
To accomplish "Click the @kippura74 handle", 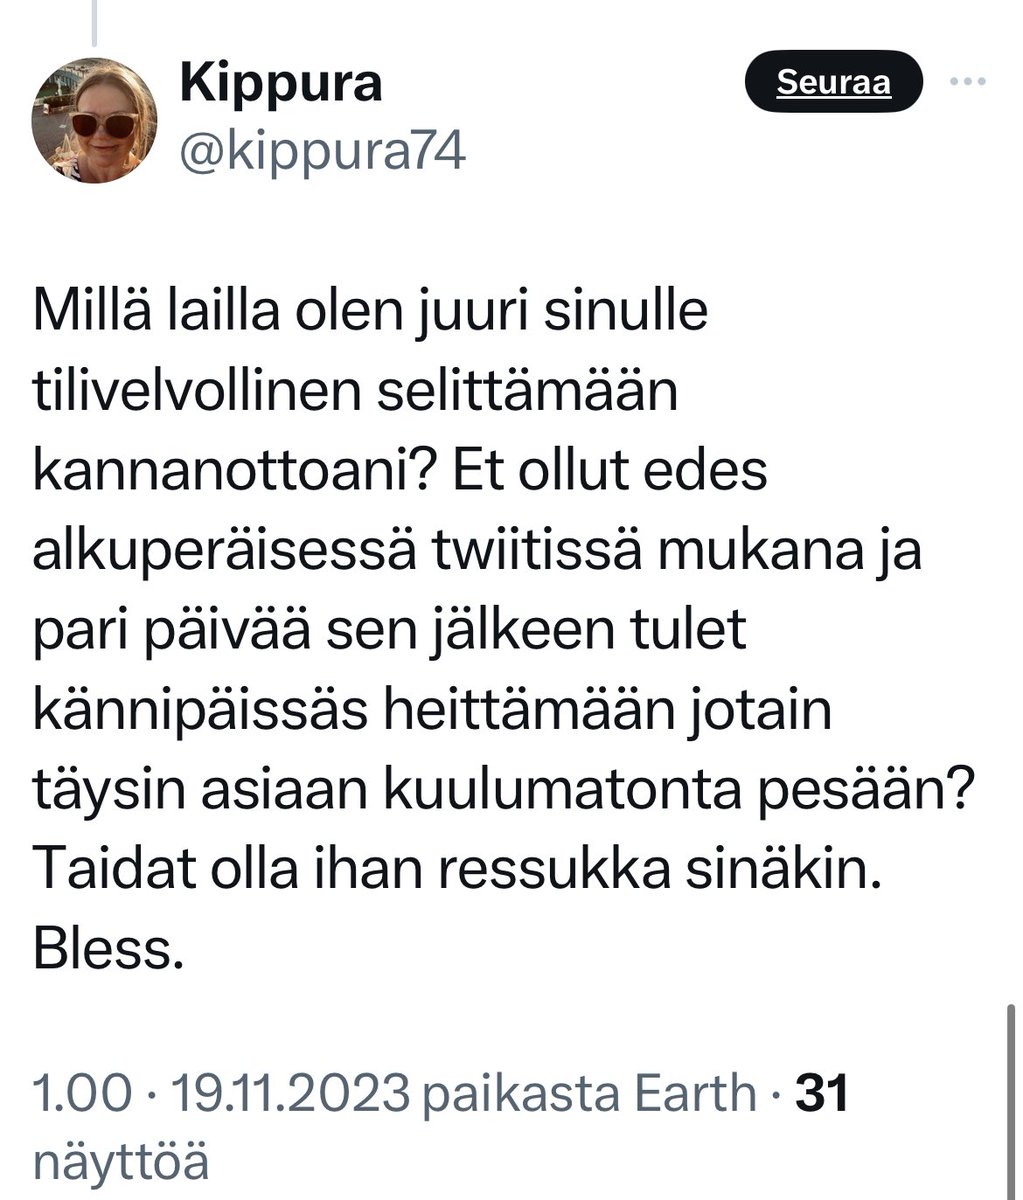I will 322,153.
